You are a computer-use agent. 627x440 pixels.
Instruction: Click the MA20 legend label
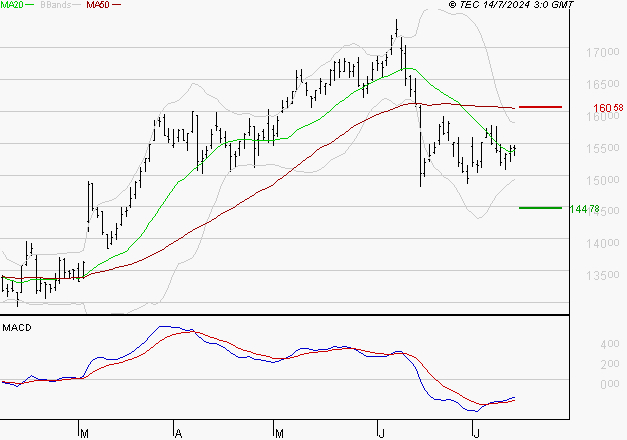pos(12,5)
